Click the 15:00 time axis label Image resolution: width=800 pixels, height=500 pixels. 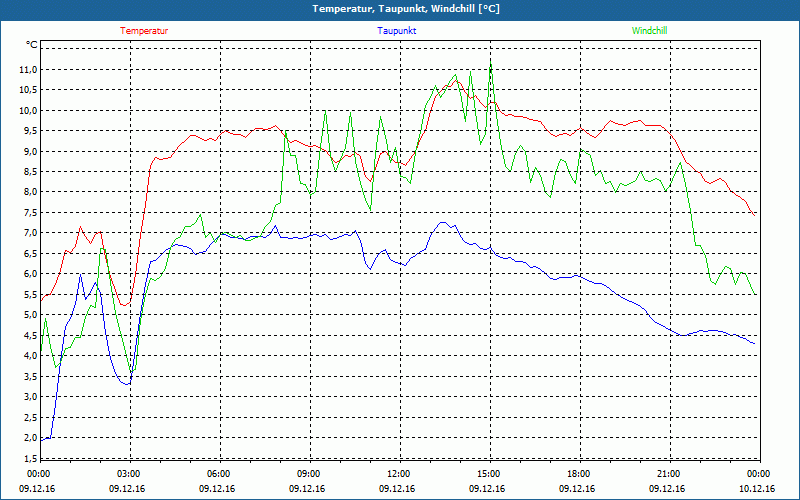click(489, 474)
